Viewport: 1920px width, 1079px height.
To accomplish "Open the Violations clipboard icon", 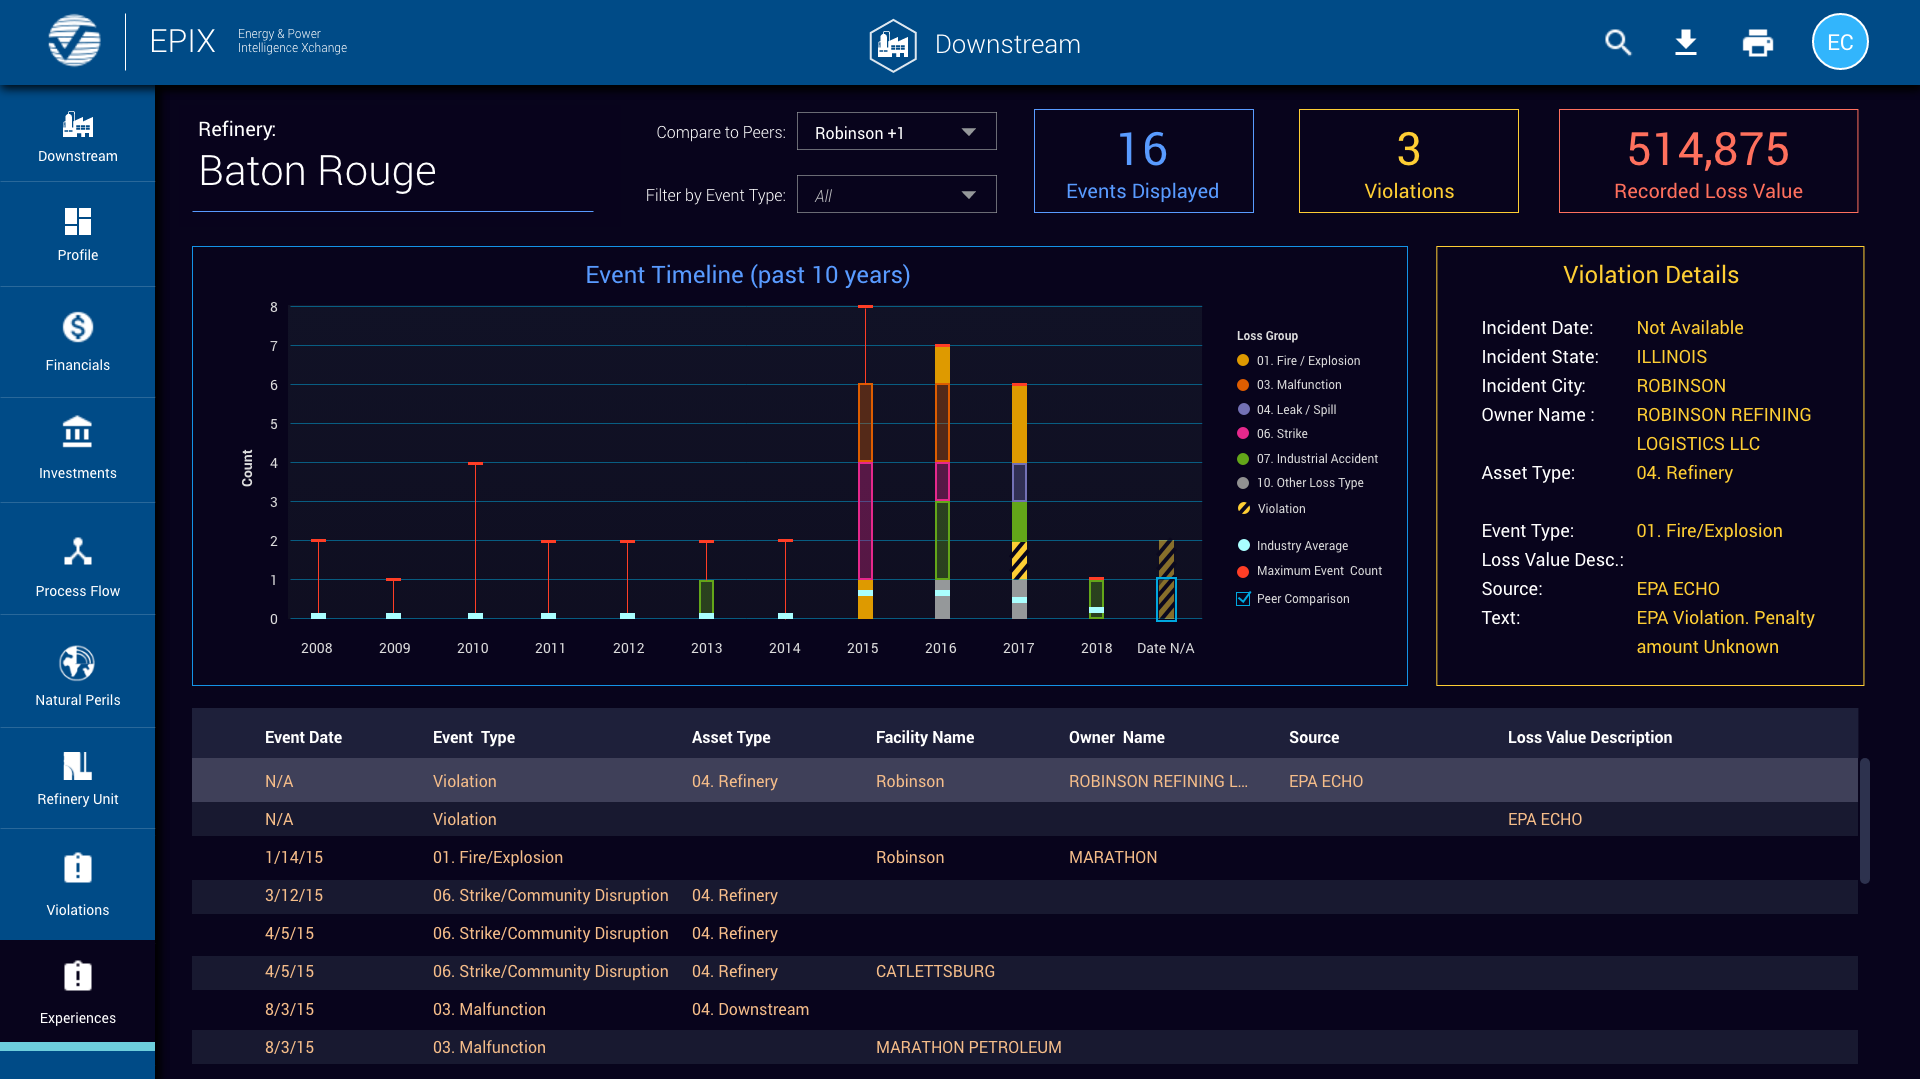I will coord(78,868).
